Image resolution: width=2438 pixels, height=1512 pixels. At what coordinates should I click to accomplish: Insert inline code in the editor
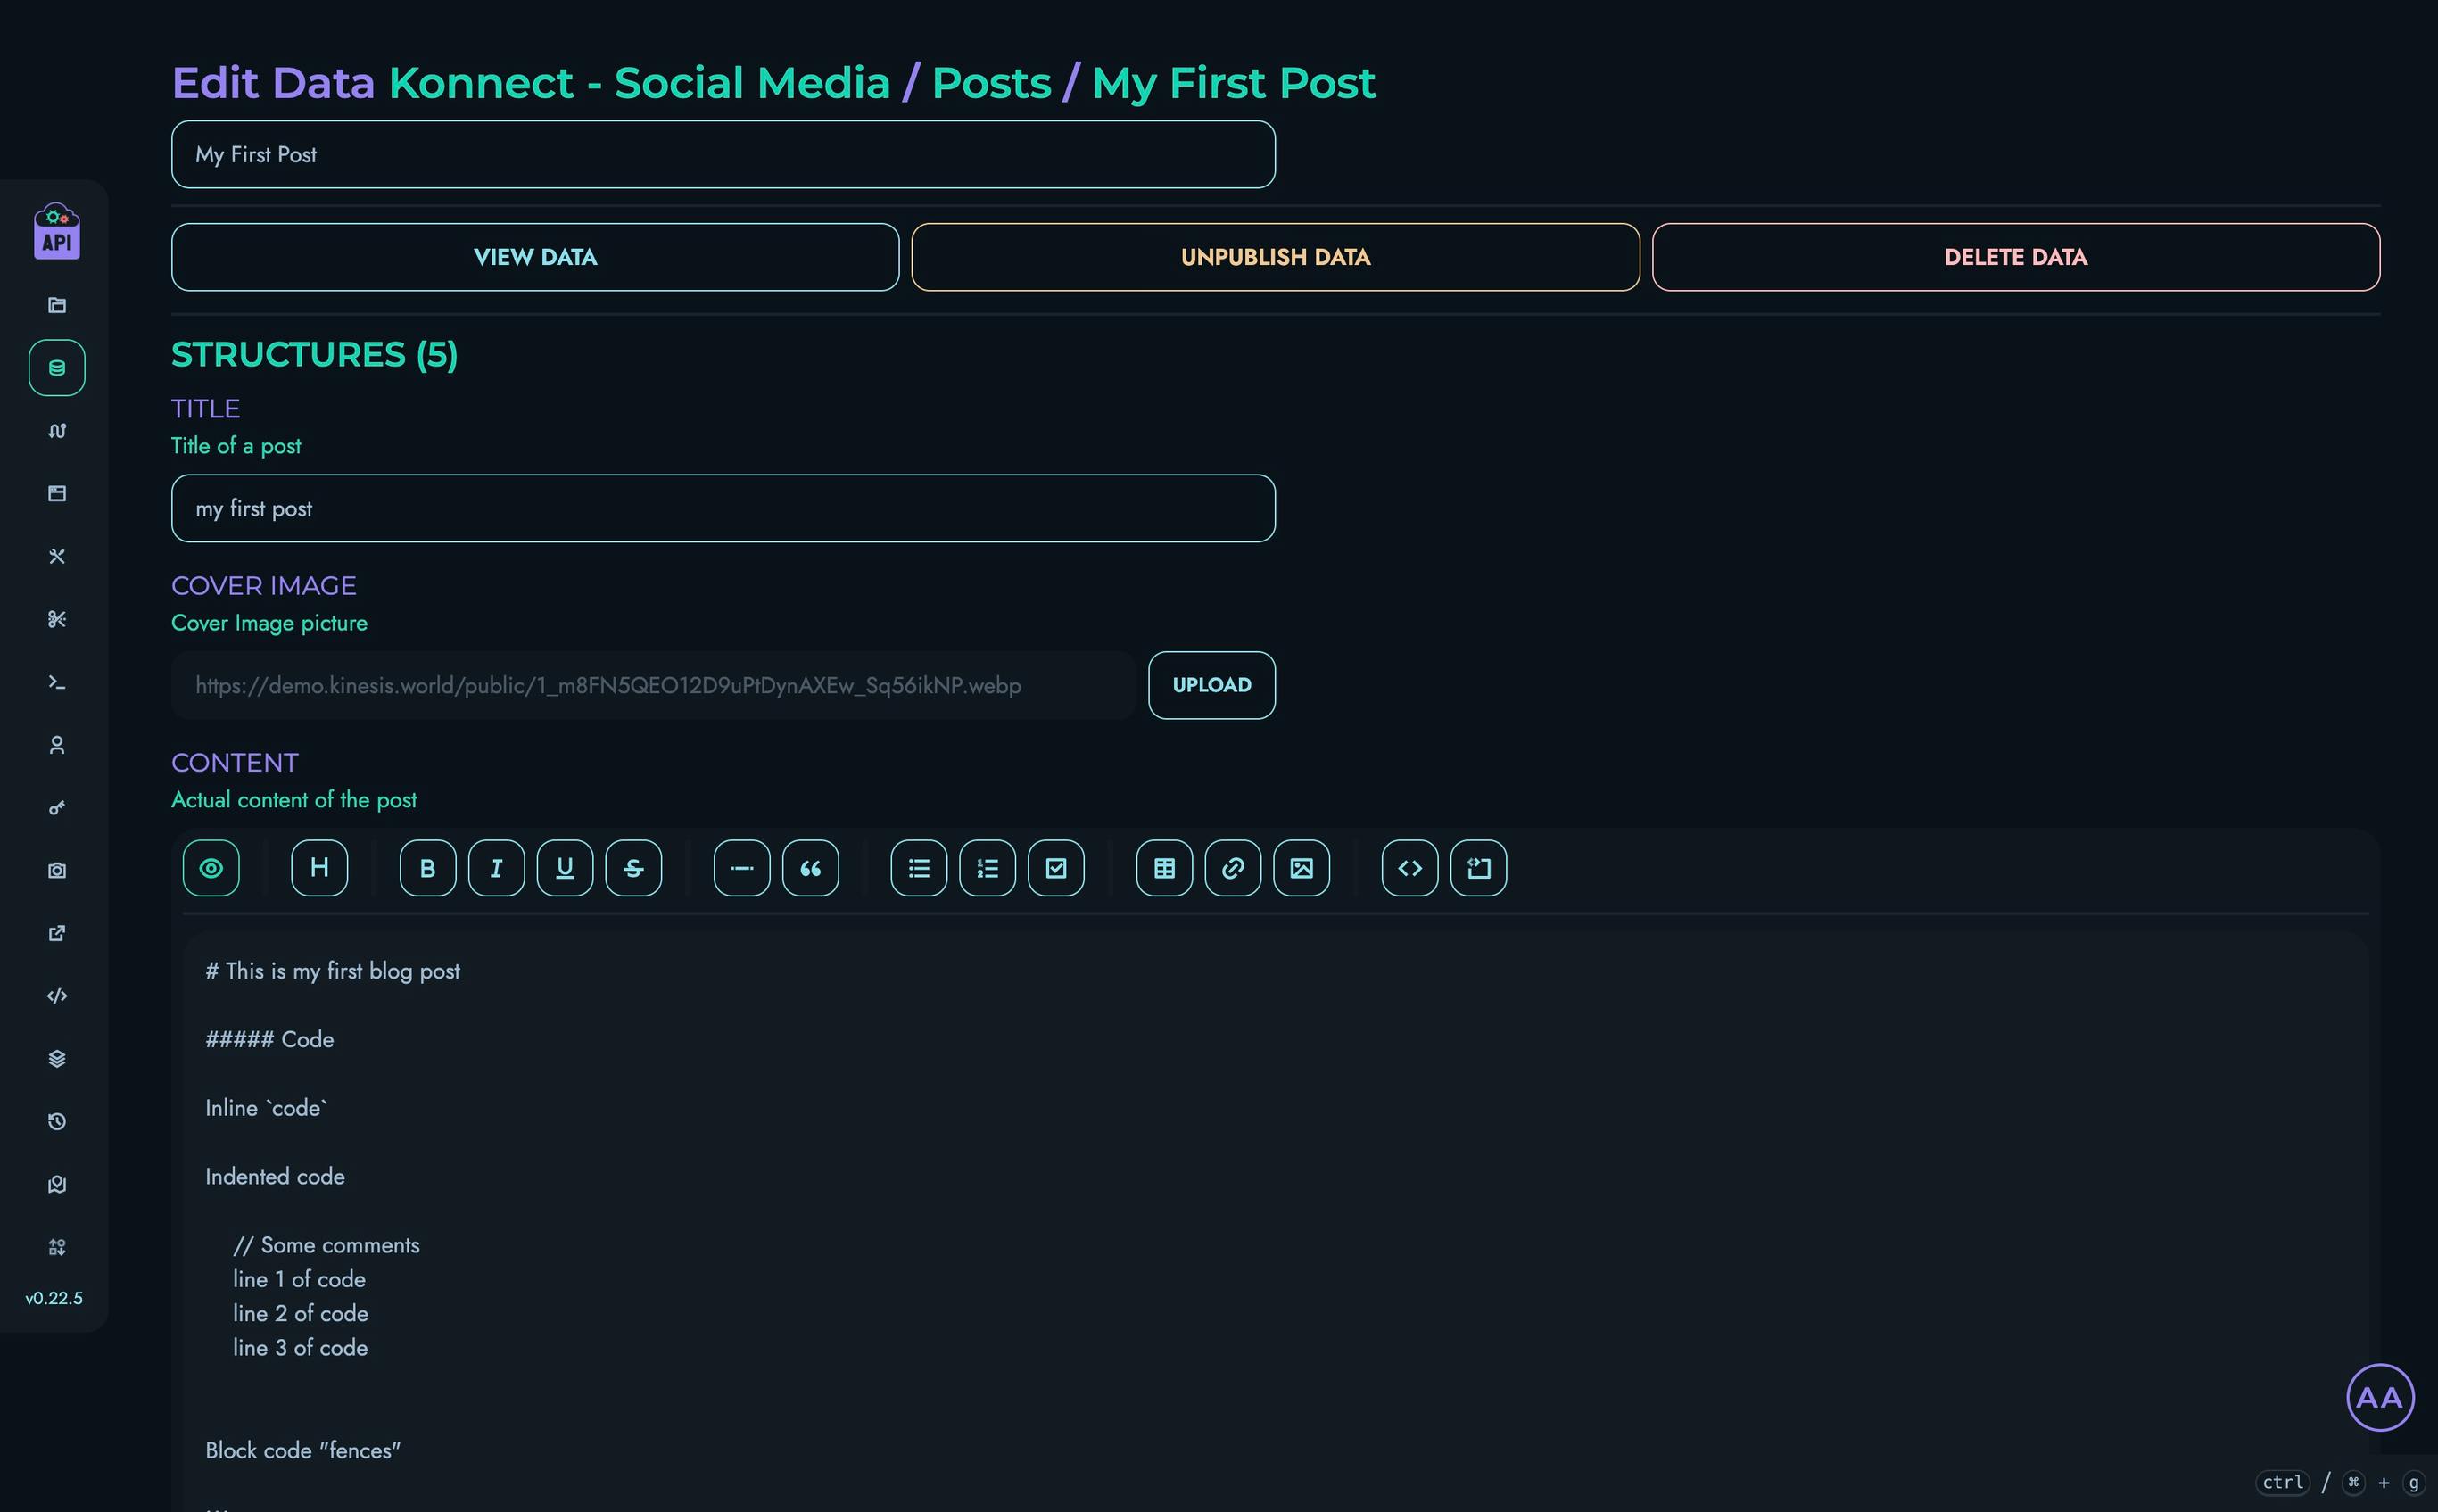pos(1410,868)
